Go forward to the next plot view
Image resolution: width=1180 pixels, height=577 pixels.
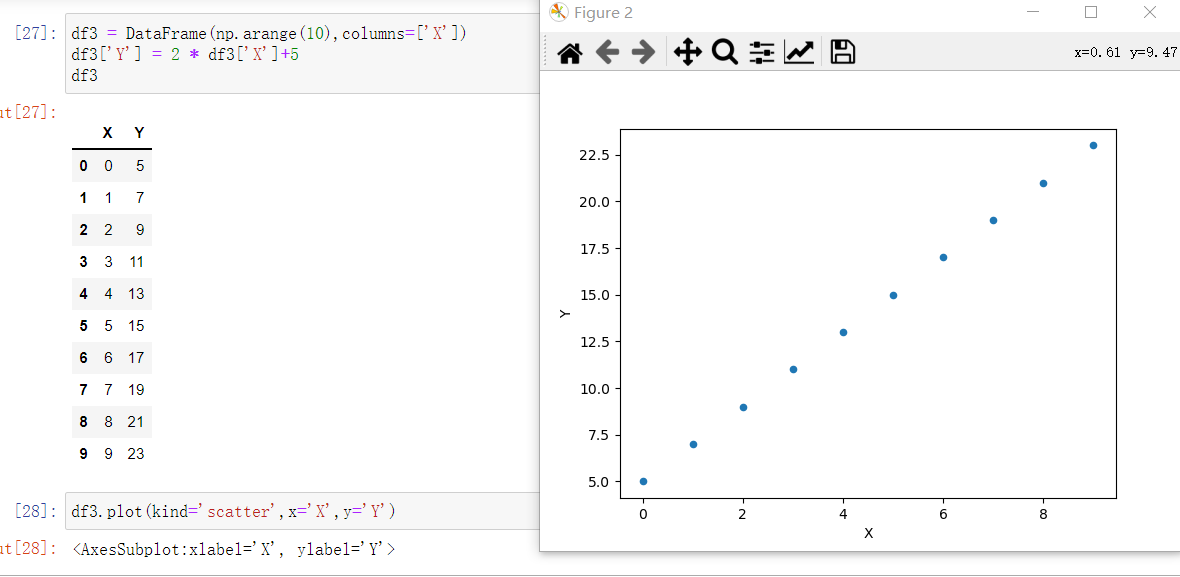[x=643, y=53]
